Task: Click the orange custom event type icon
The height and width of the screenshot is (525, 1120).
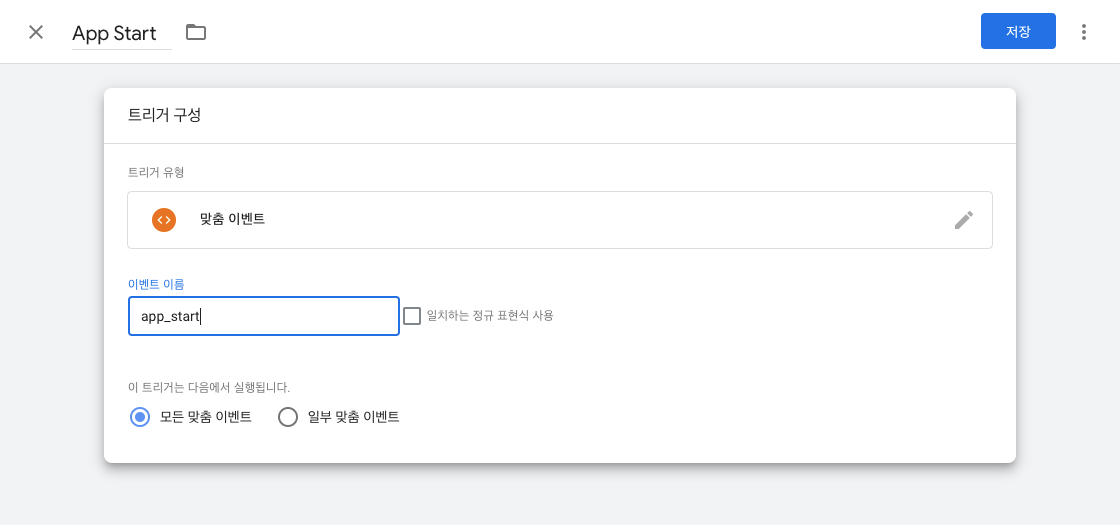Action: click(164, 220)
